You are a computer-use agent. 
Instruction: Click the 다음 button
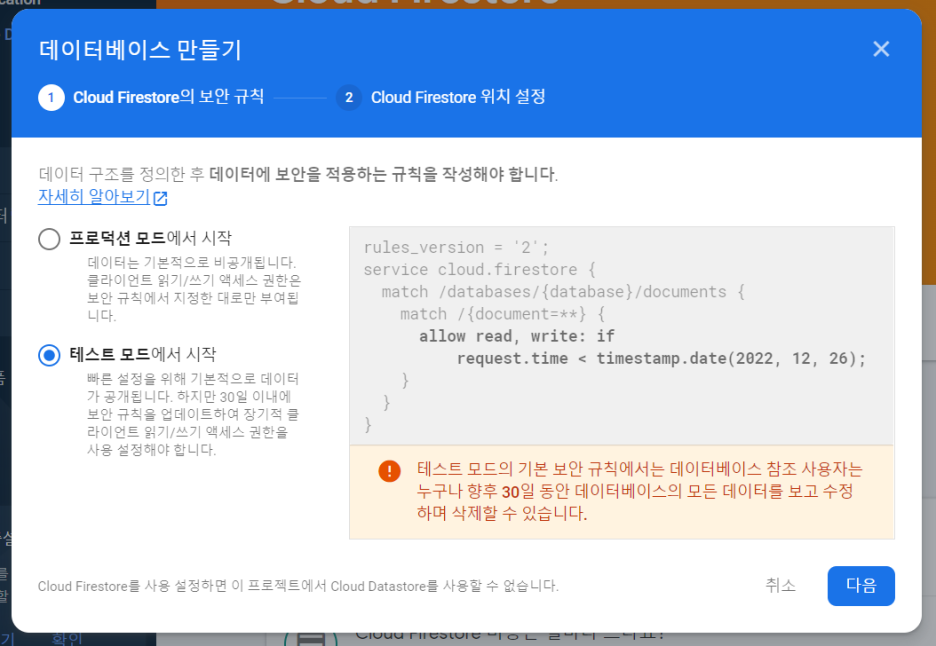point(861,586)
